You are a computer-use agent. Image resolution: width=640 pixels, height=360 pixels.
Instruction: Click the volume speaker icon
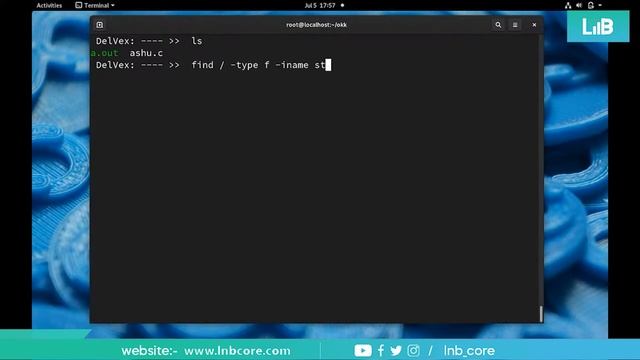pos(579,5)
